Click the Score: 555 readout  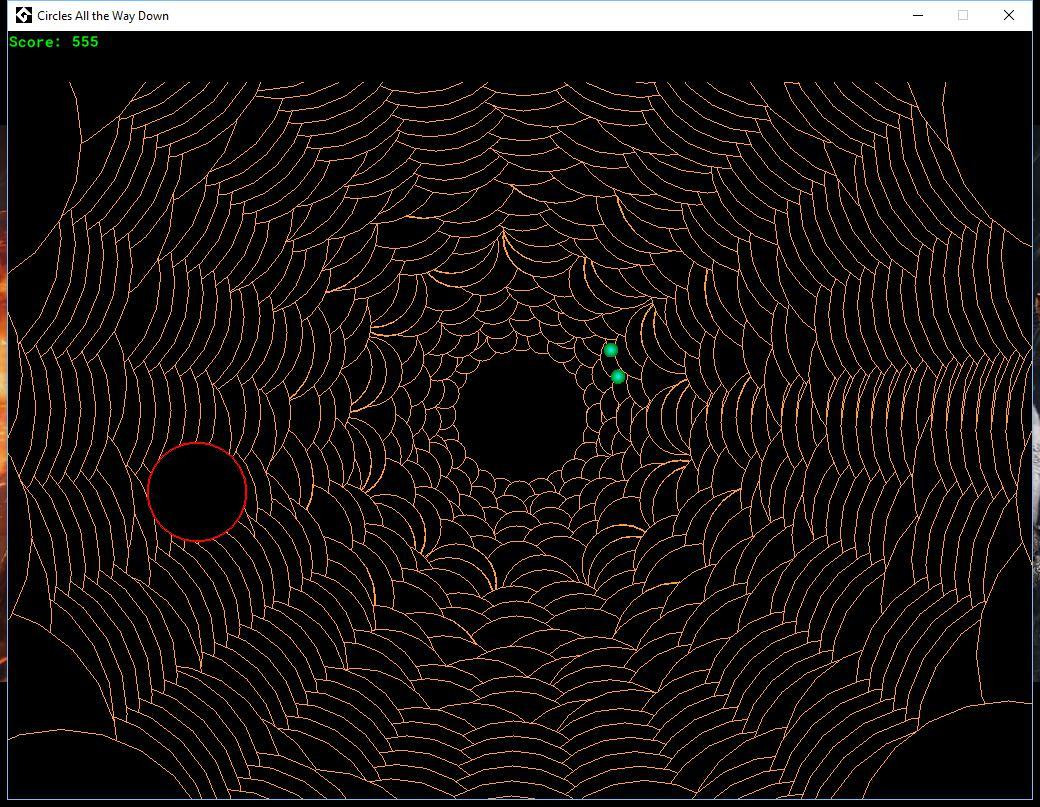point(54,42)
